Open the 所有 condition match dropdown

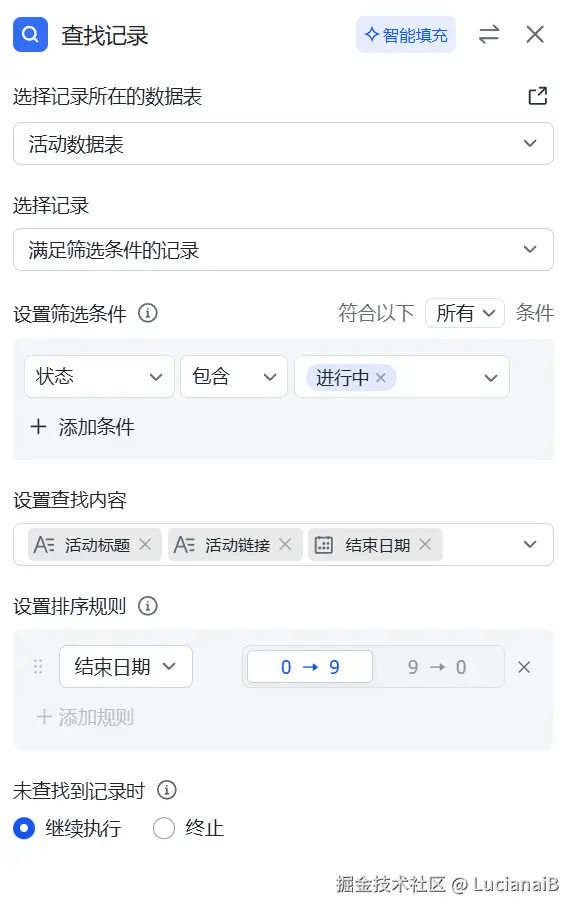coord(464,313)
